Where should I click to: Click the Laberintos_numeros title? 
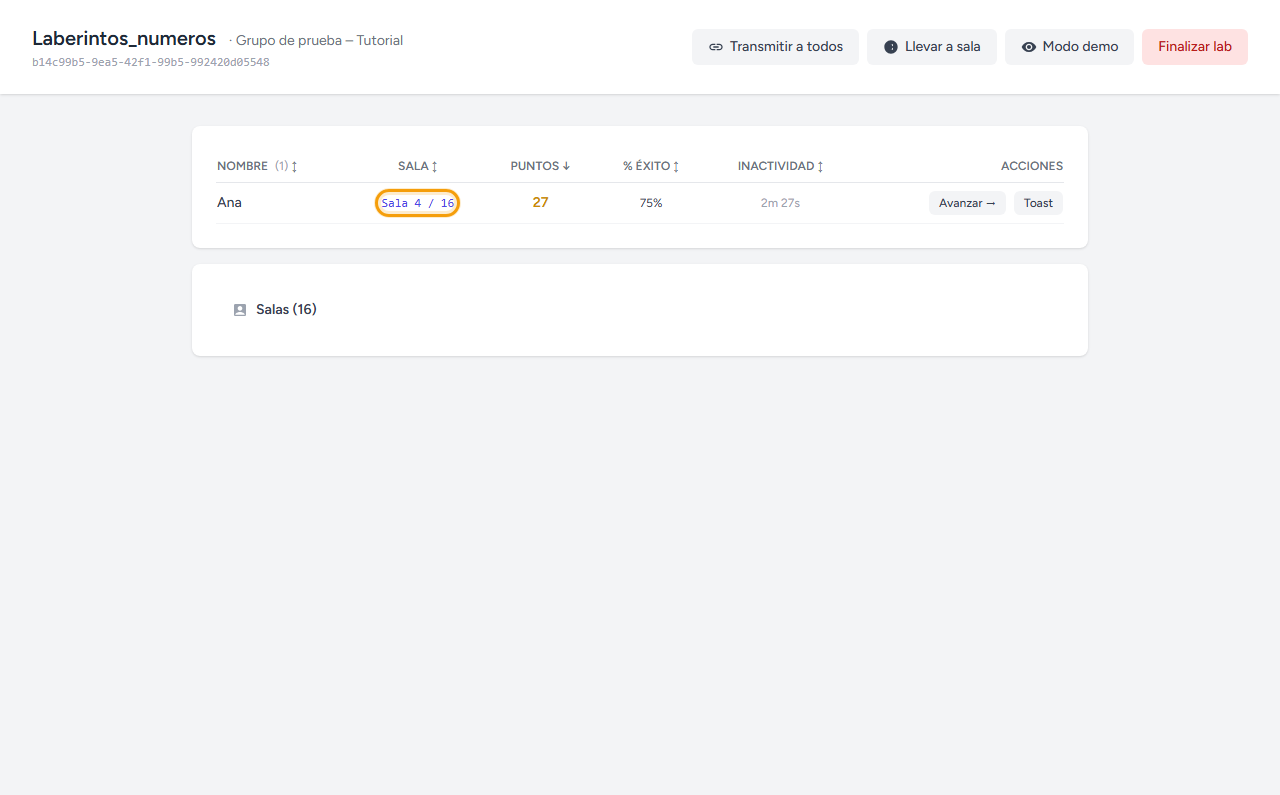click(124, 39)
